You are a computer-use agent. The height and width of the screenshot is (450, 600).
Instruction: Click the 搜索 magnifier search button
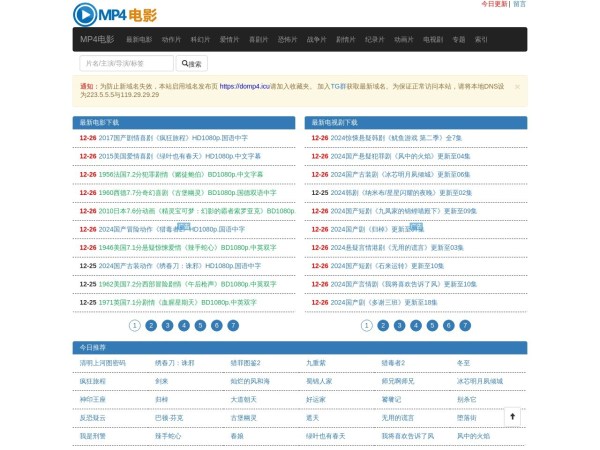tap(190, 63)
